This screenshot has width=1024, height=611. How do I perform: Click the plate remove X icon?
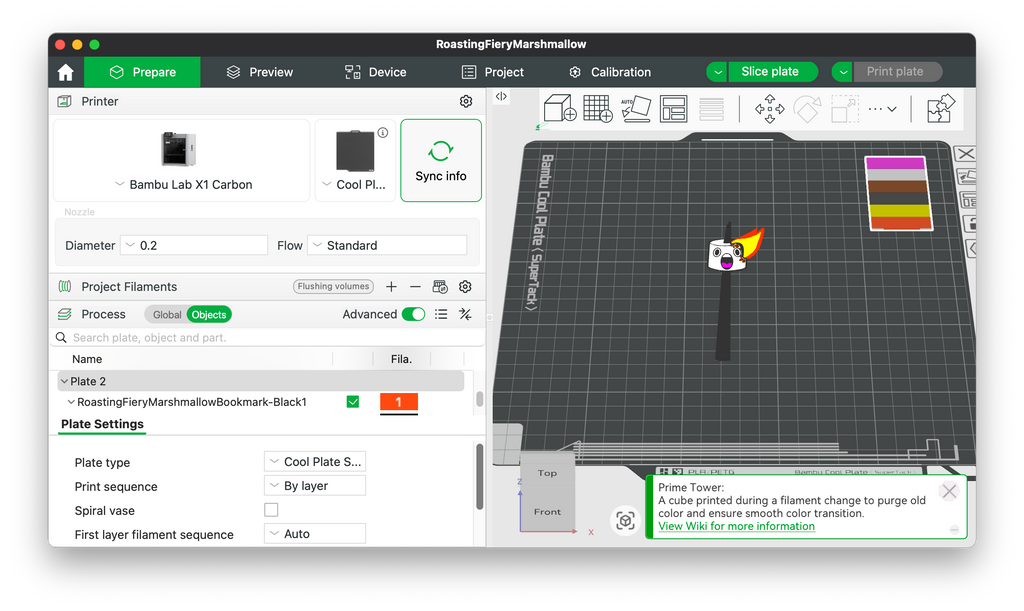(x=965, y=154)
